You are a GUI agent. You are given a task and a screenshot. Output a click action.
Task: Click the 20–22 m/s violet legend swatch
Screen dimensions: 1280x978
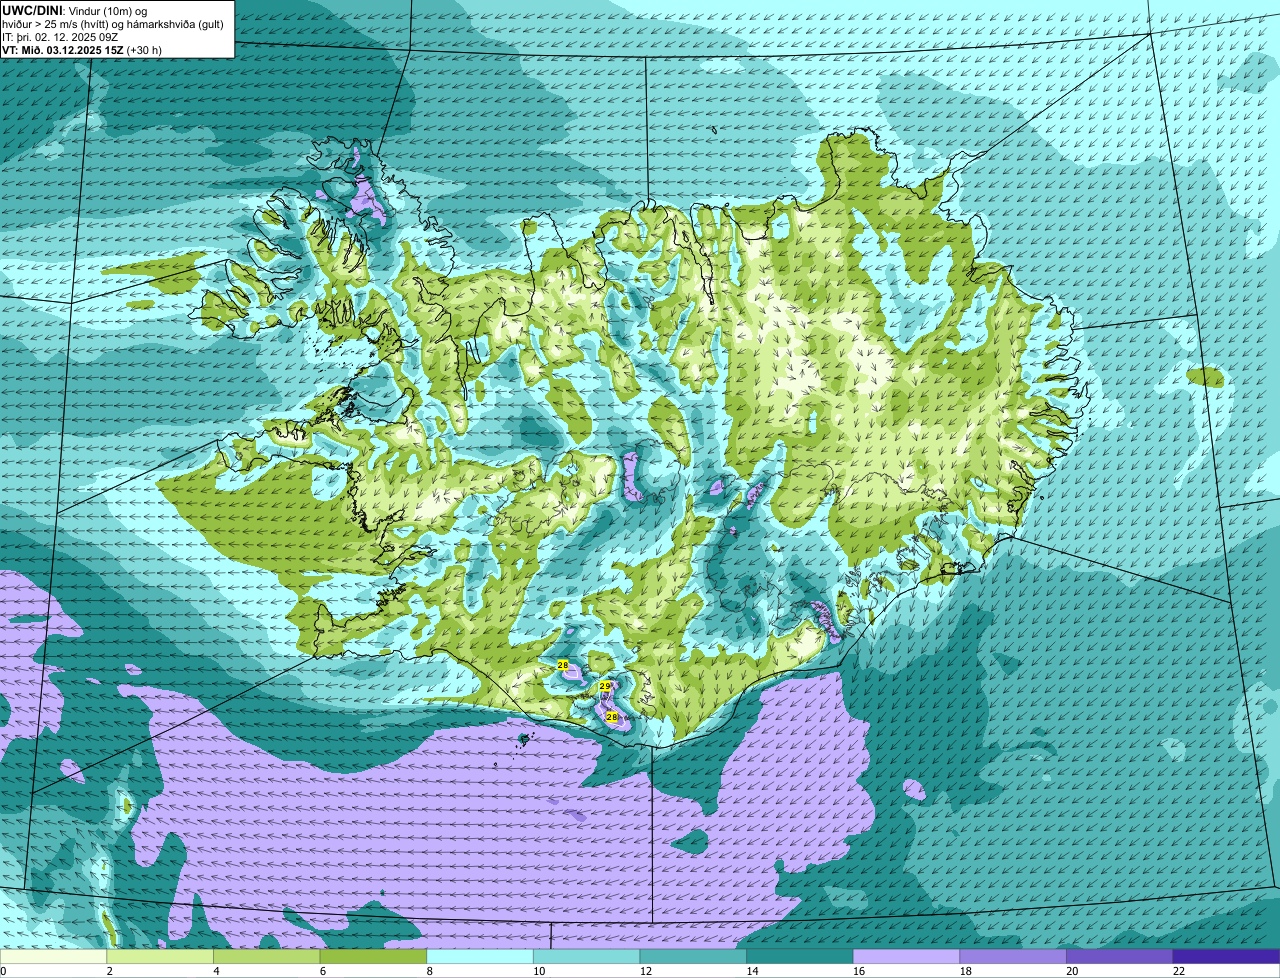[1119, 957]
